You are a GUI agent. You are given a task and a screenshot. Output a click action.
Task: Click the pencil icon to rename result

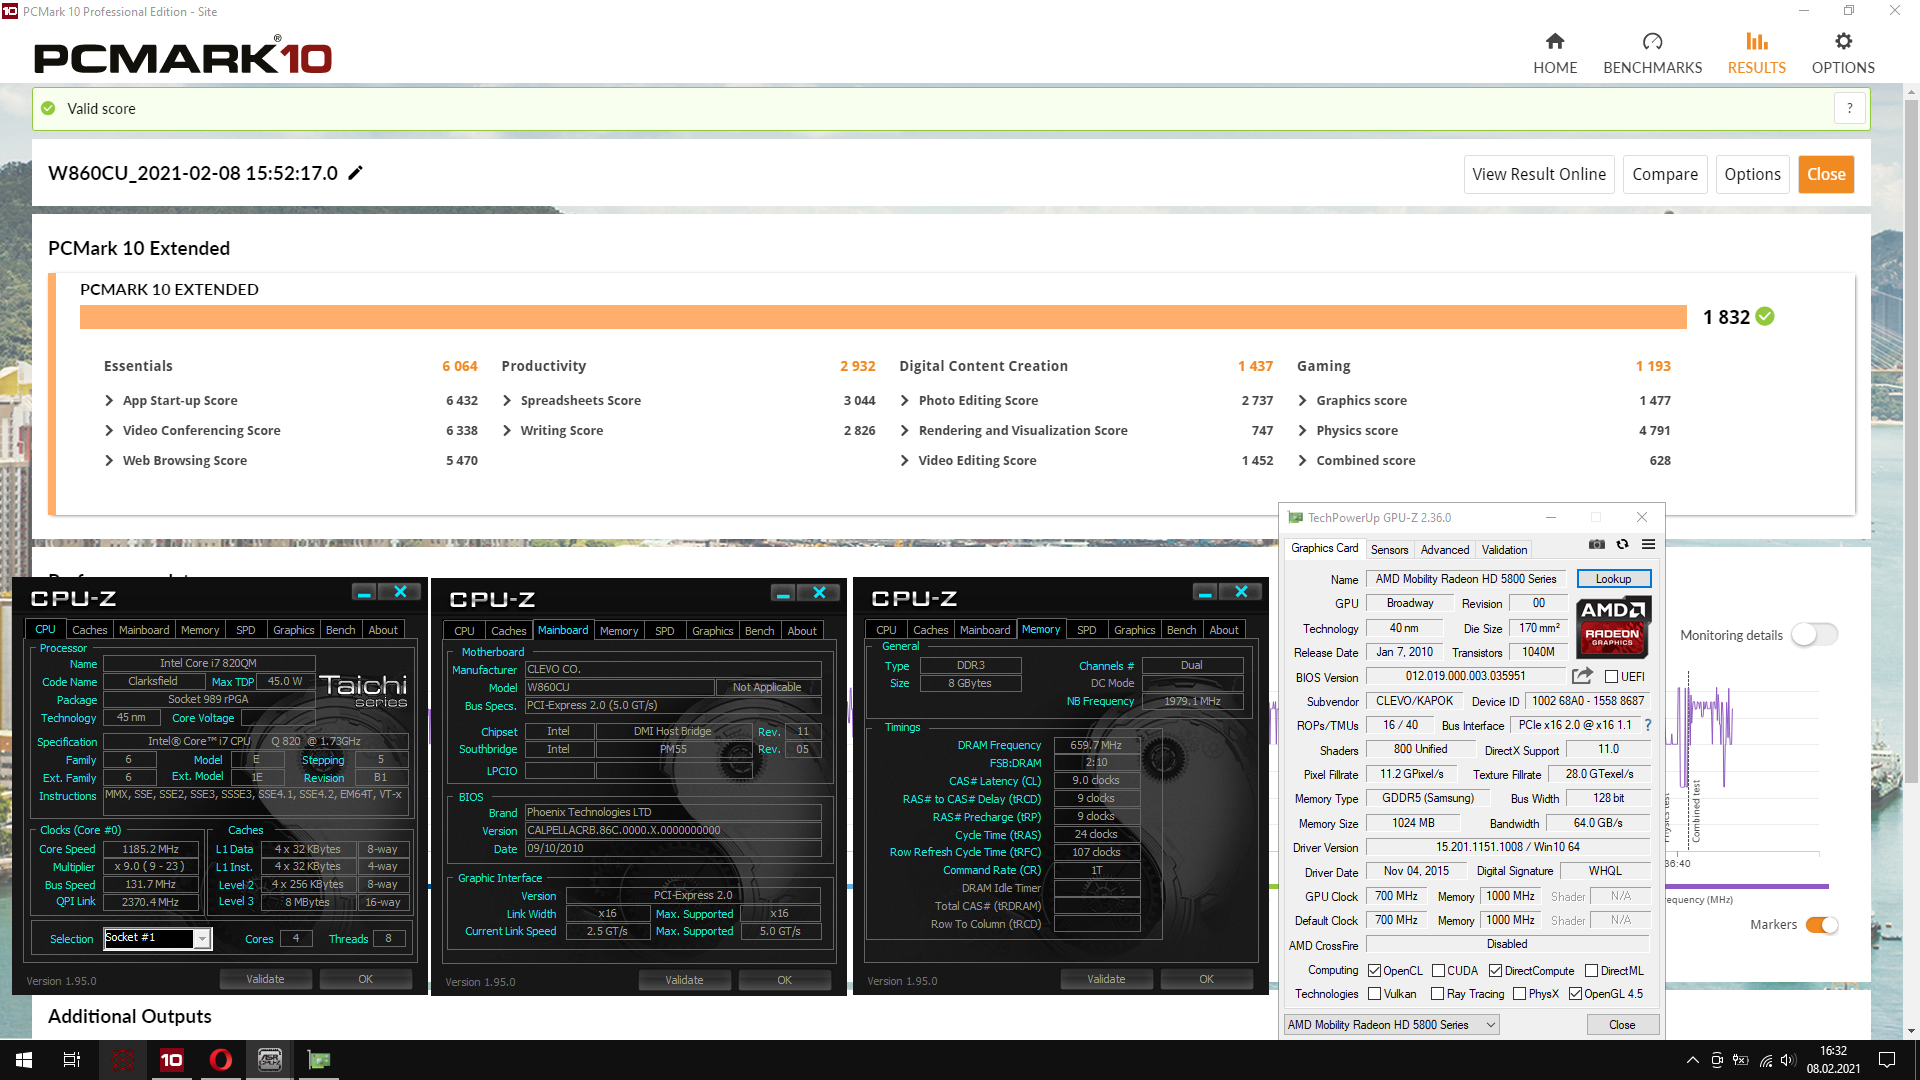[x=355, y=173]
